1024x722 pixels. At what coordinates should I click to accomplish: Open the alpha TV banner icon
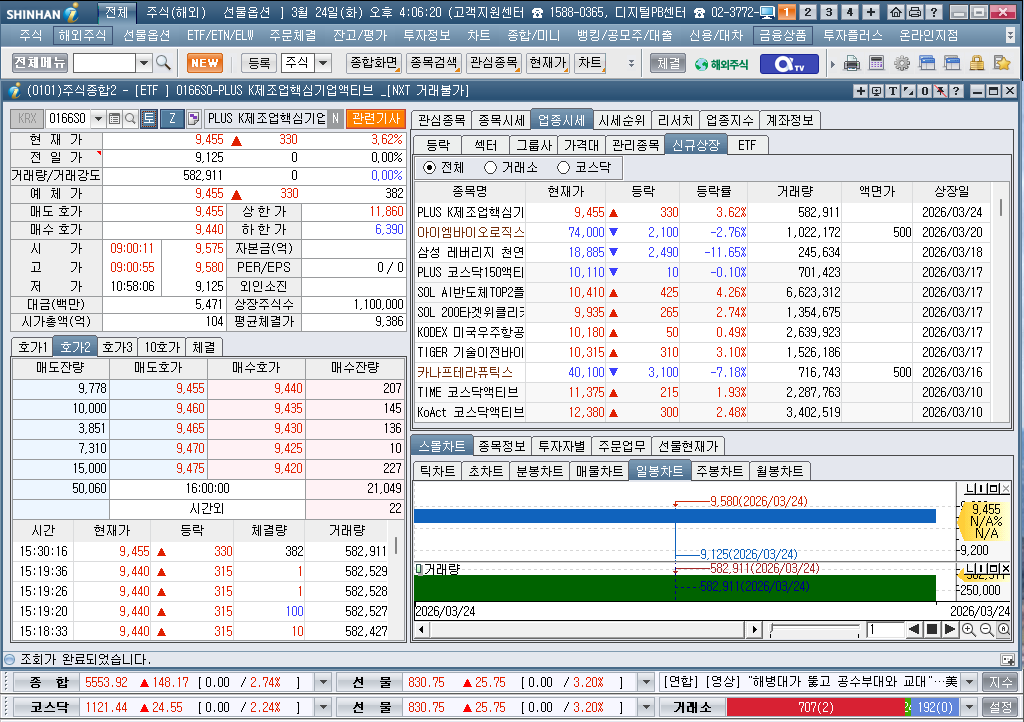(x=788, y=63)
